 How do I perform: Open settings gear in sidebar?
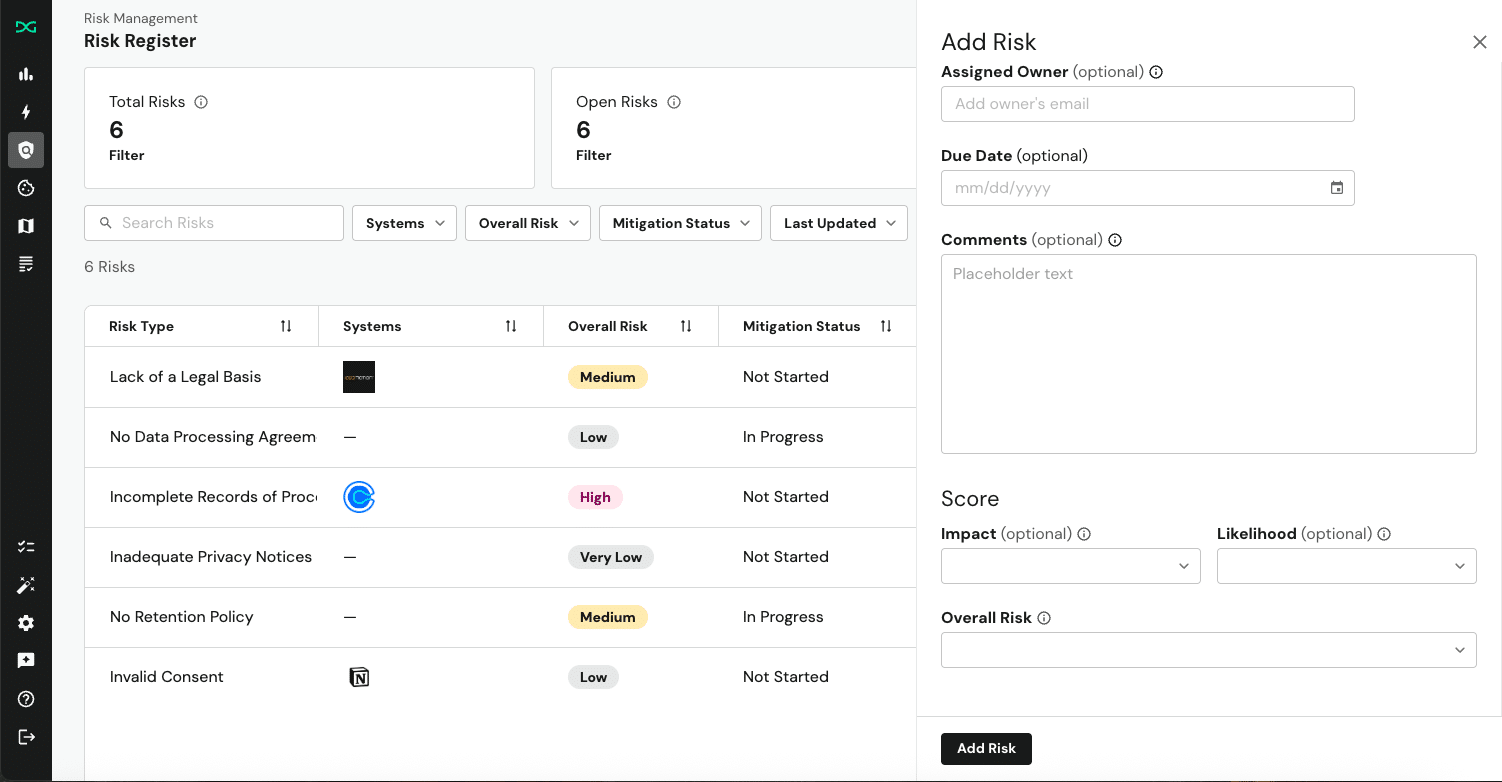[x=26, y=623]
